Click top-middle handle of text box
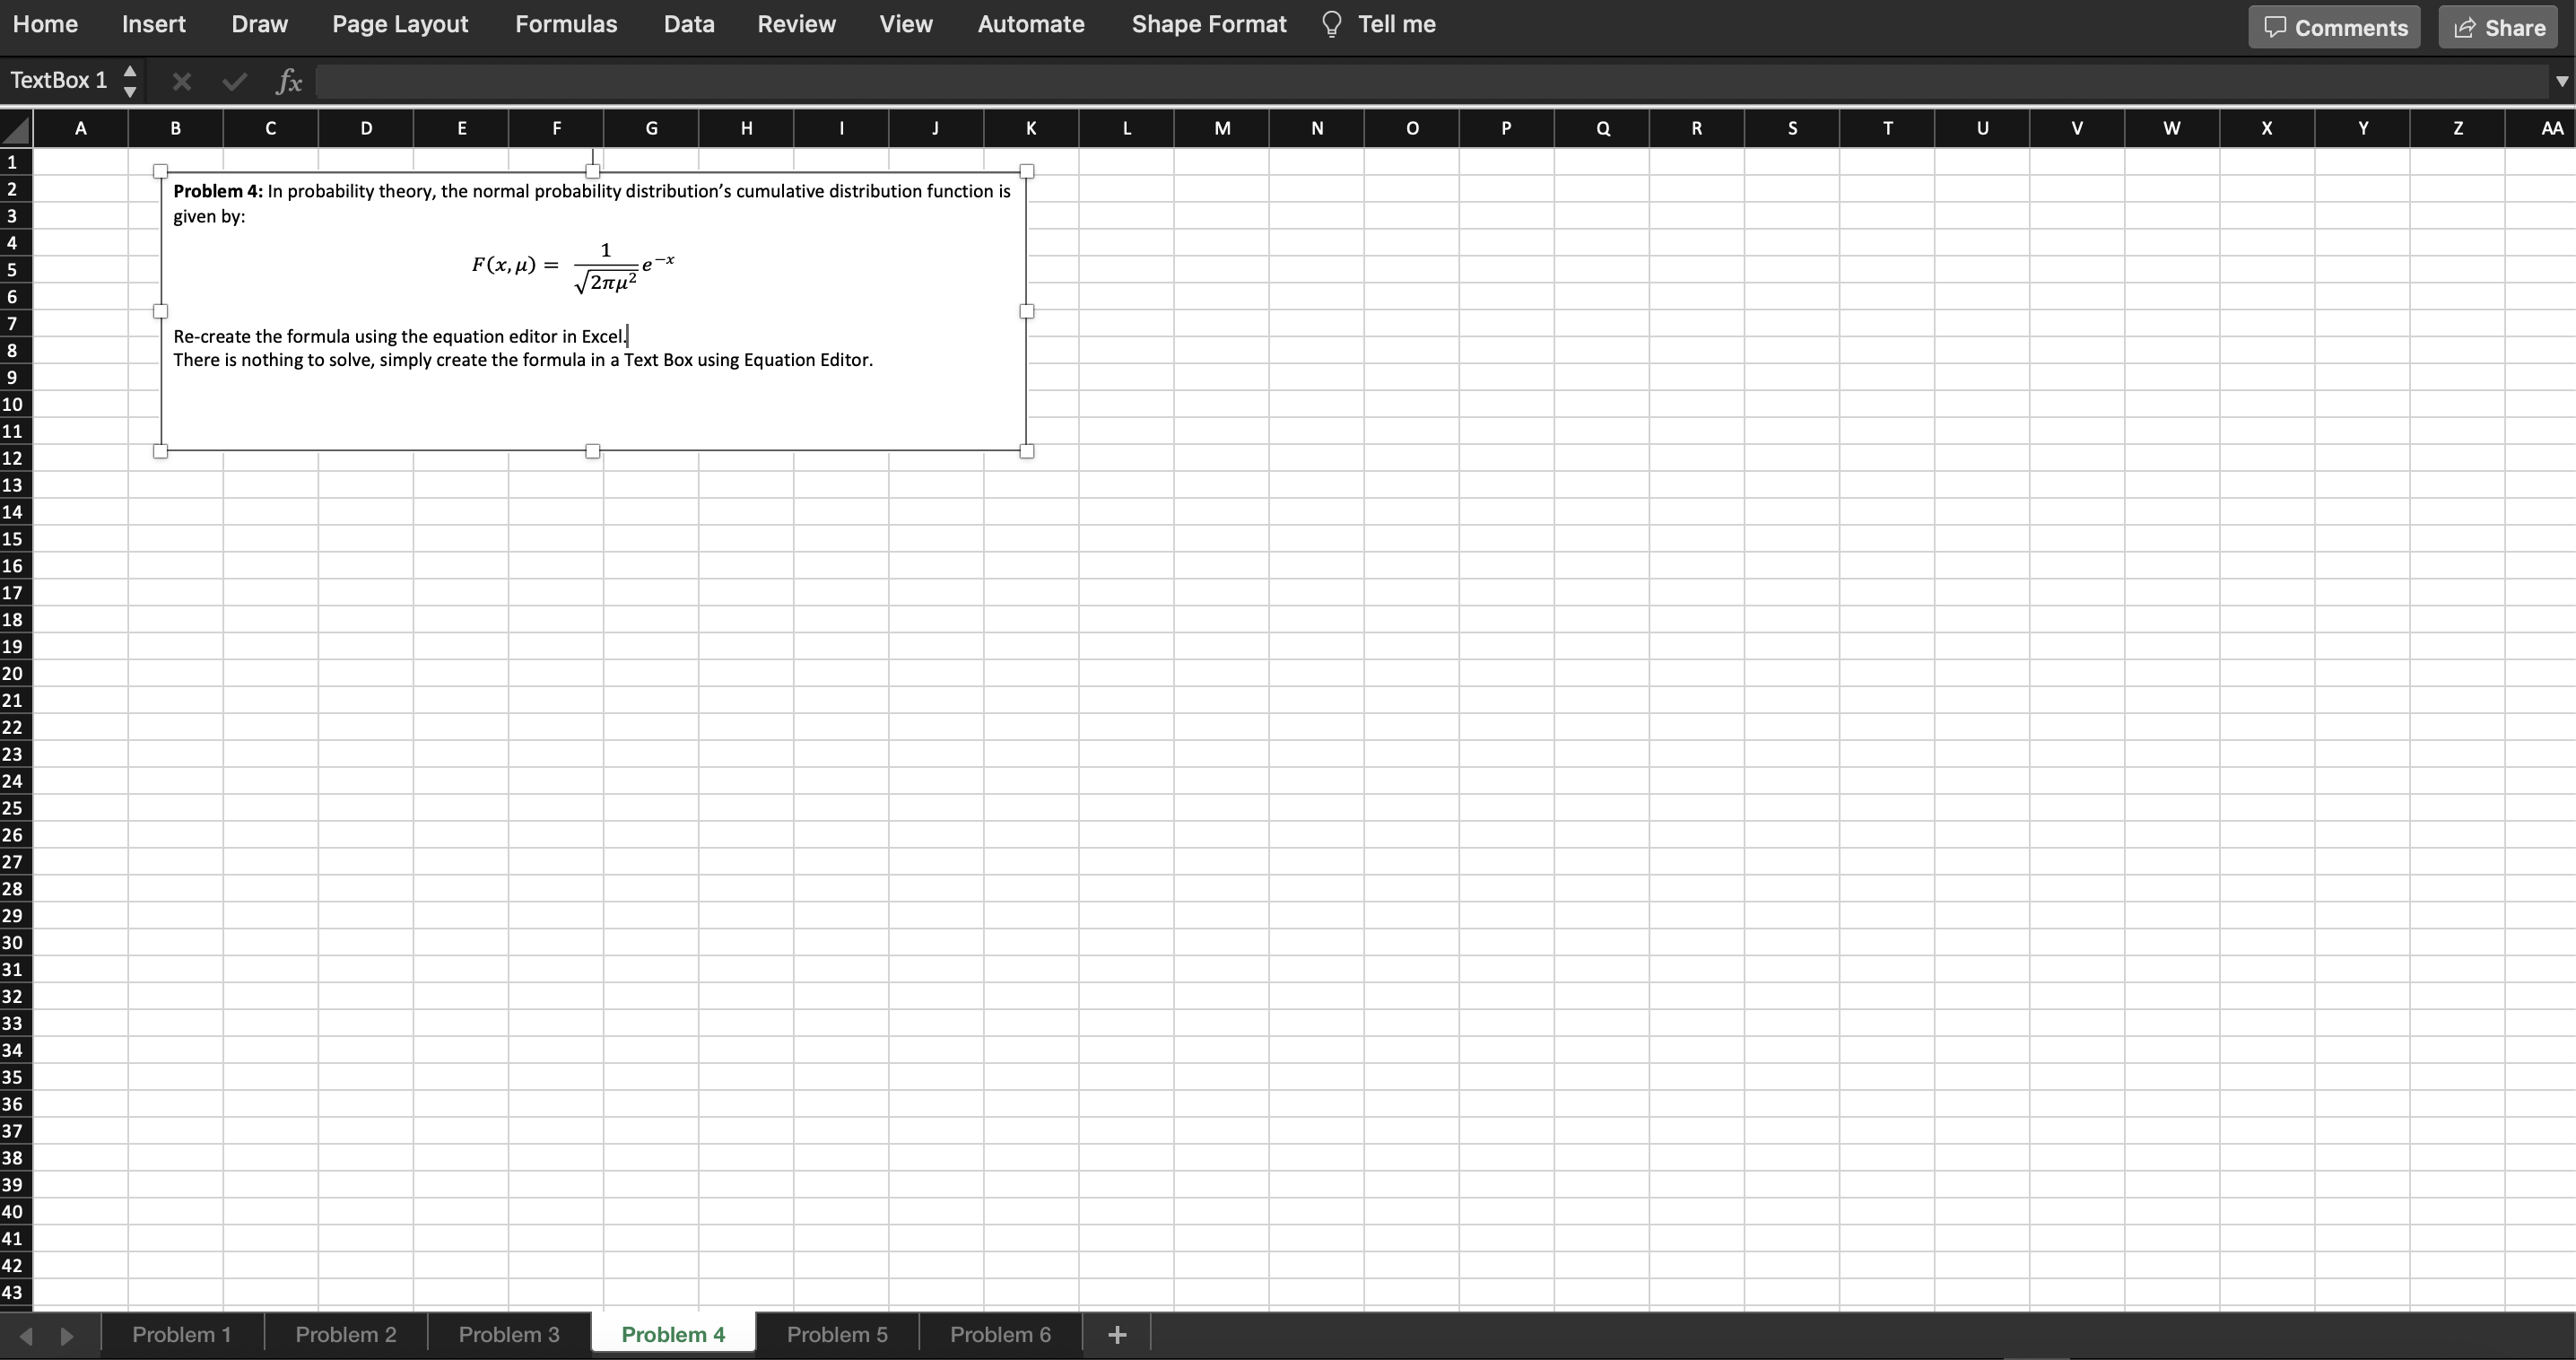Viewport: 2576px width, 1360px height. [x=593, y=171]
